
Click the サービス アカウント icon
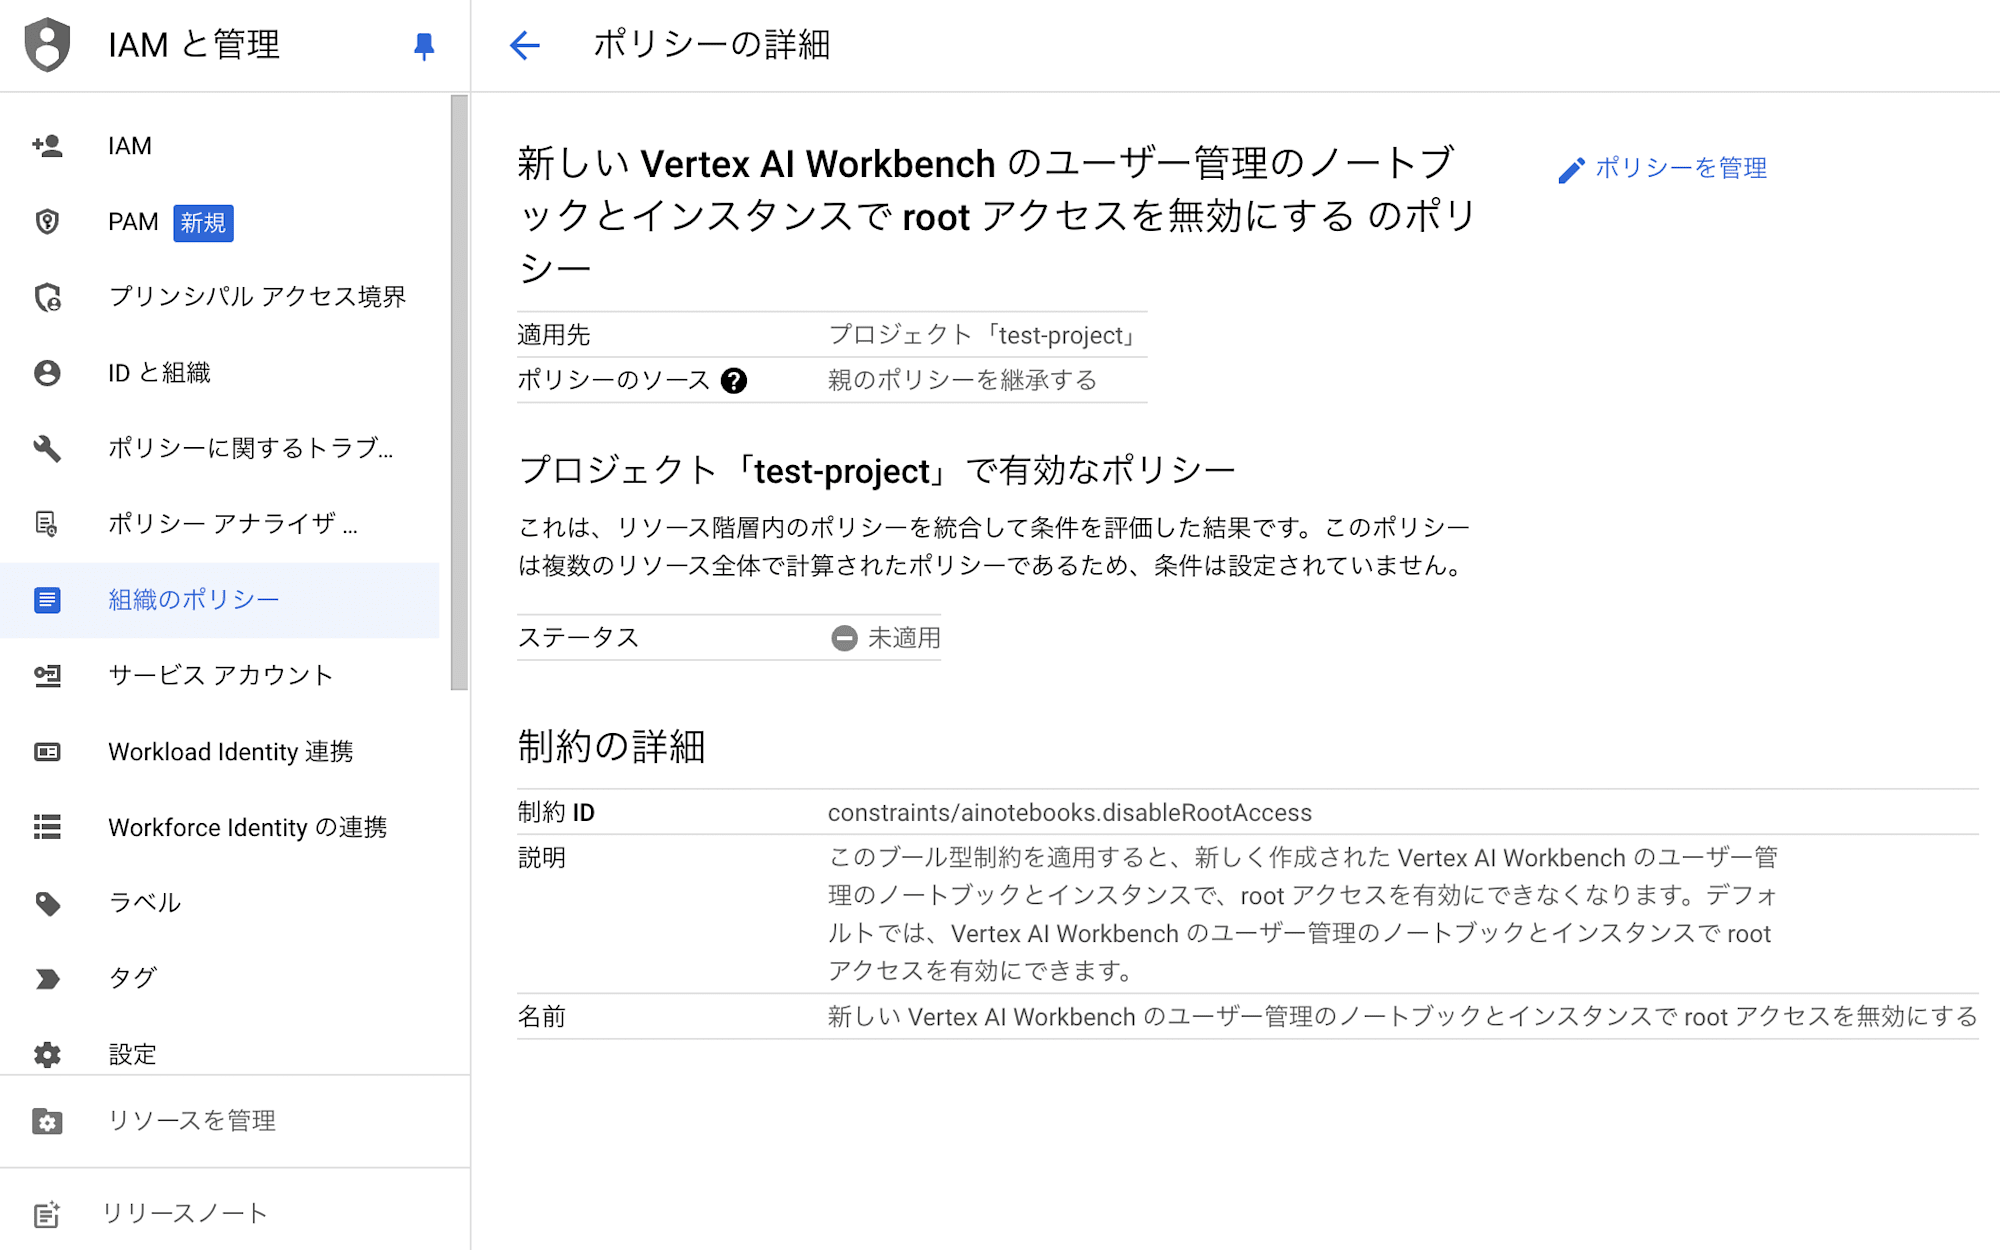tap(46, 674)
